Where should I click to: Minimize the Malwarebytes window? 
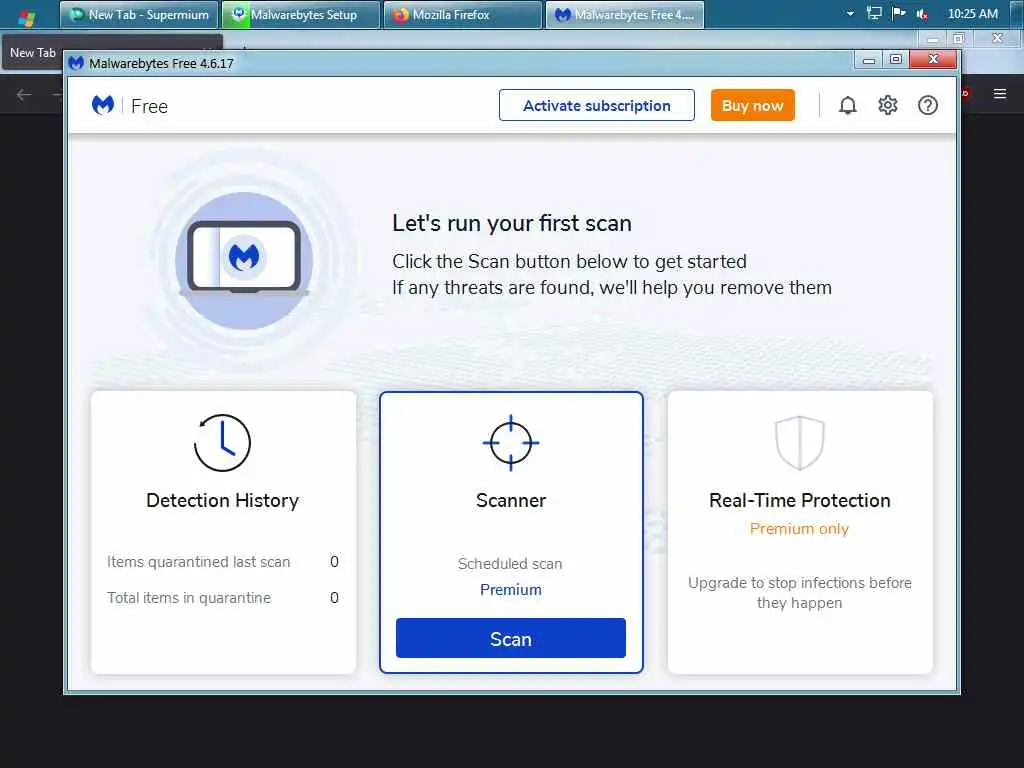869,60
